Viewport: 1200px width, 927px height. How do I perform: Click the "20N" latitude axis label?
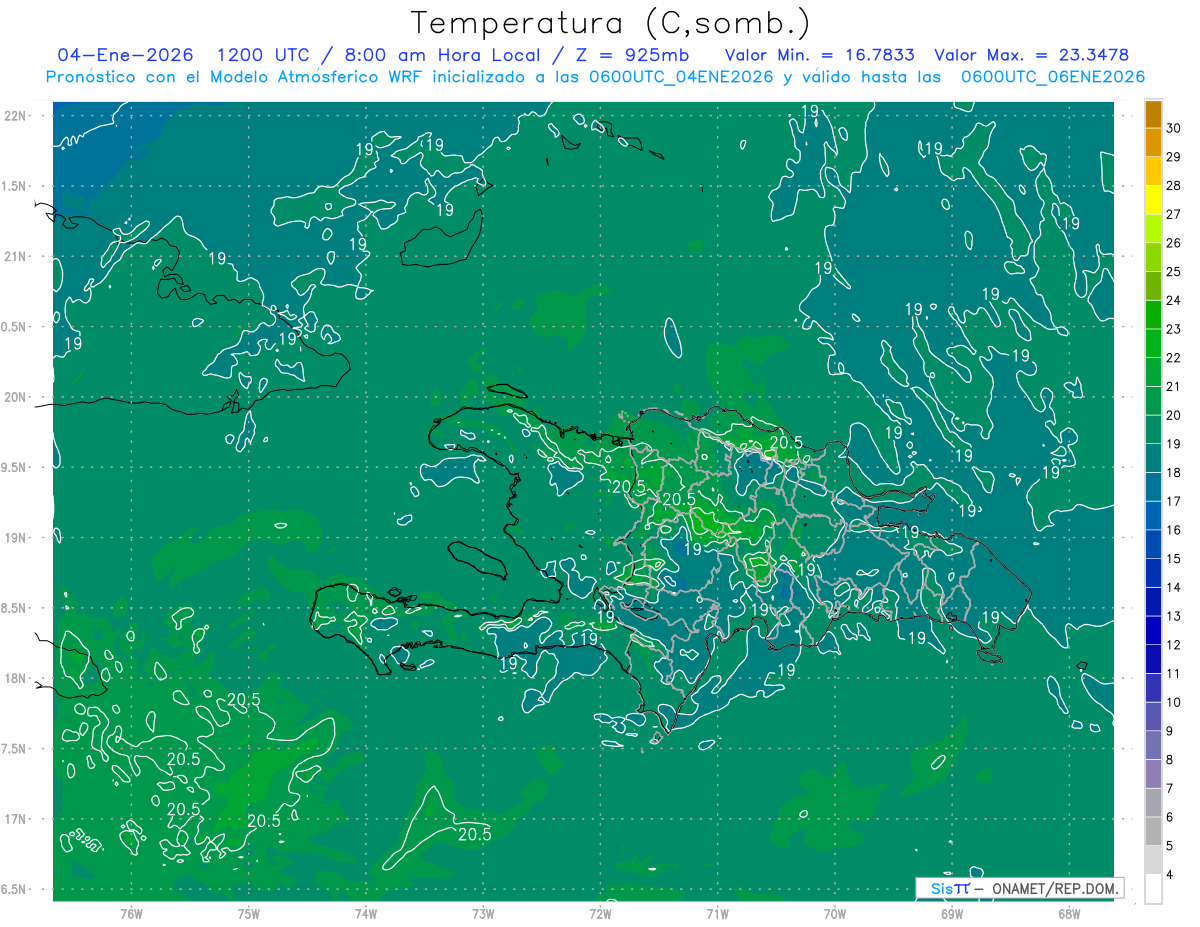pos(16,397)
